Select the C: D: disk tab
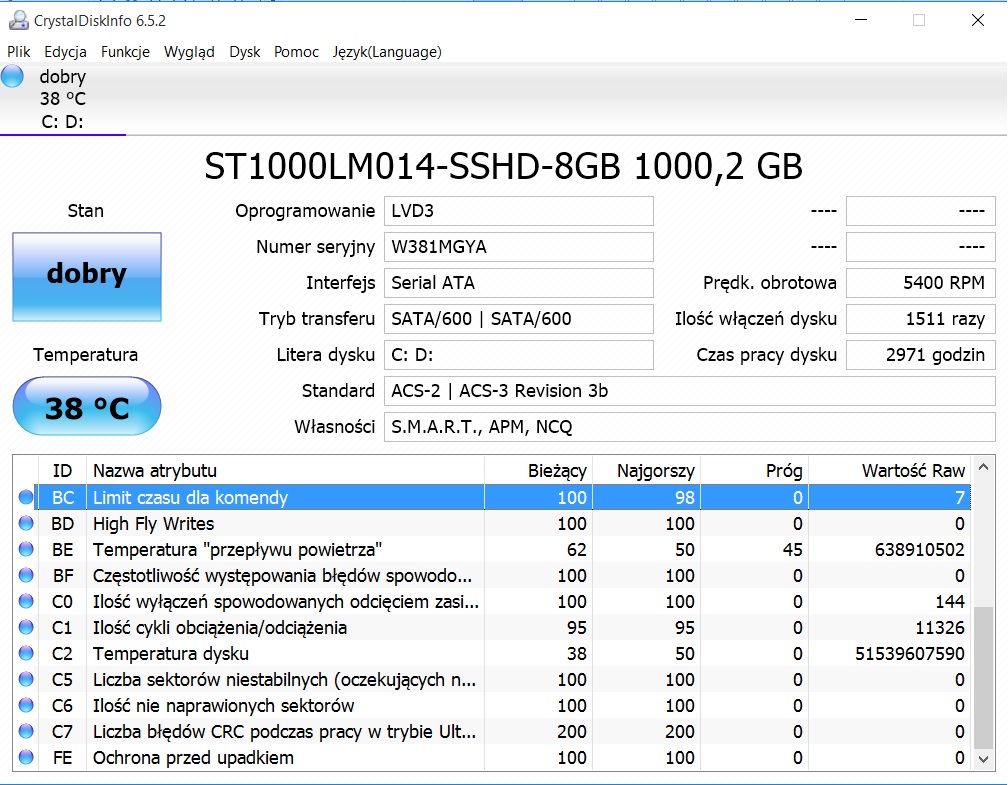This screenshot has width=1008, height=785. coord(62,99)
